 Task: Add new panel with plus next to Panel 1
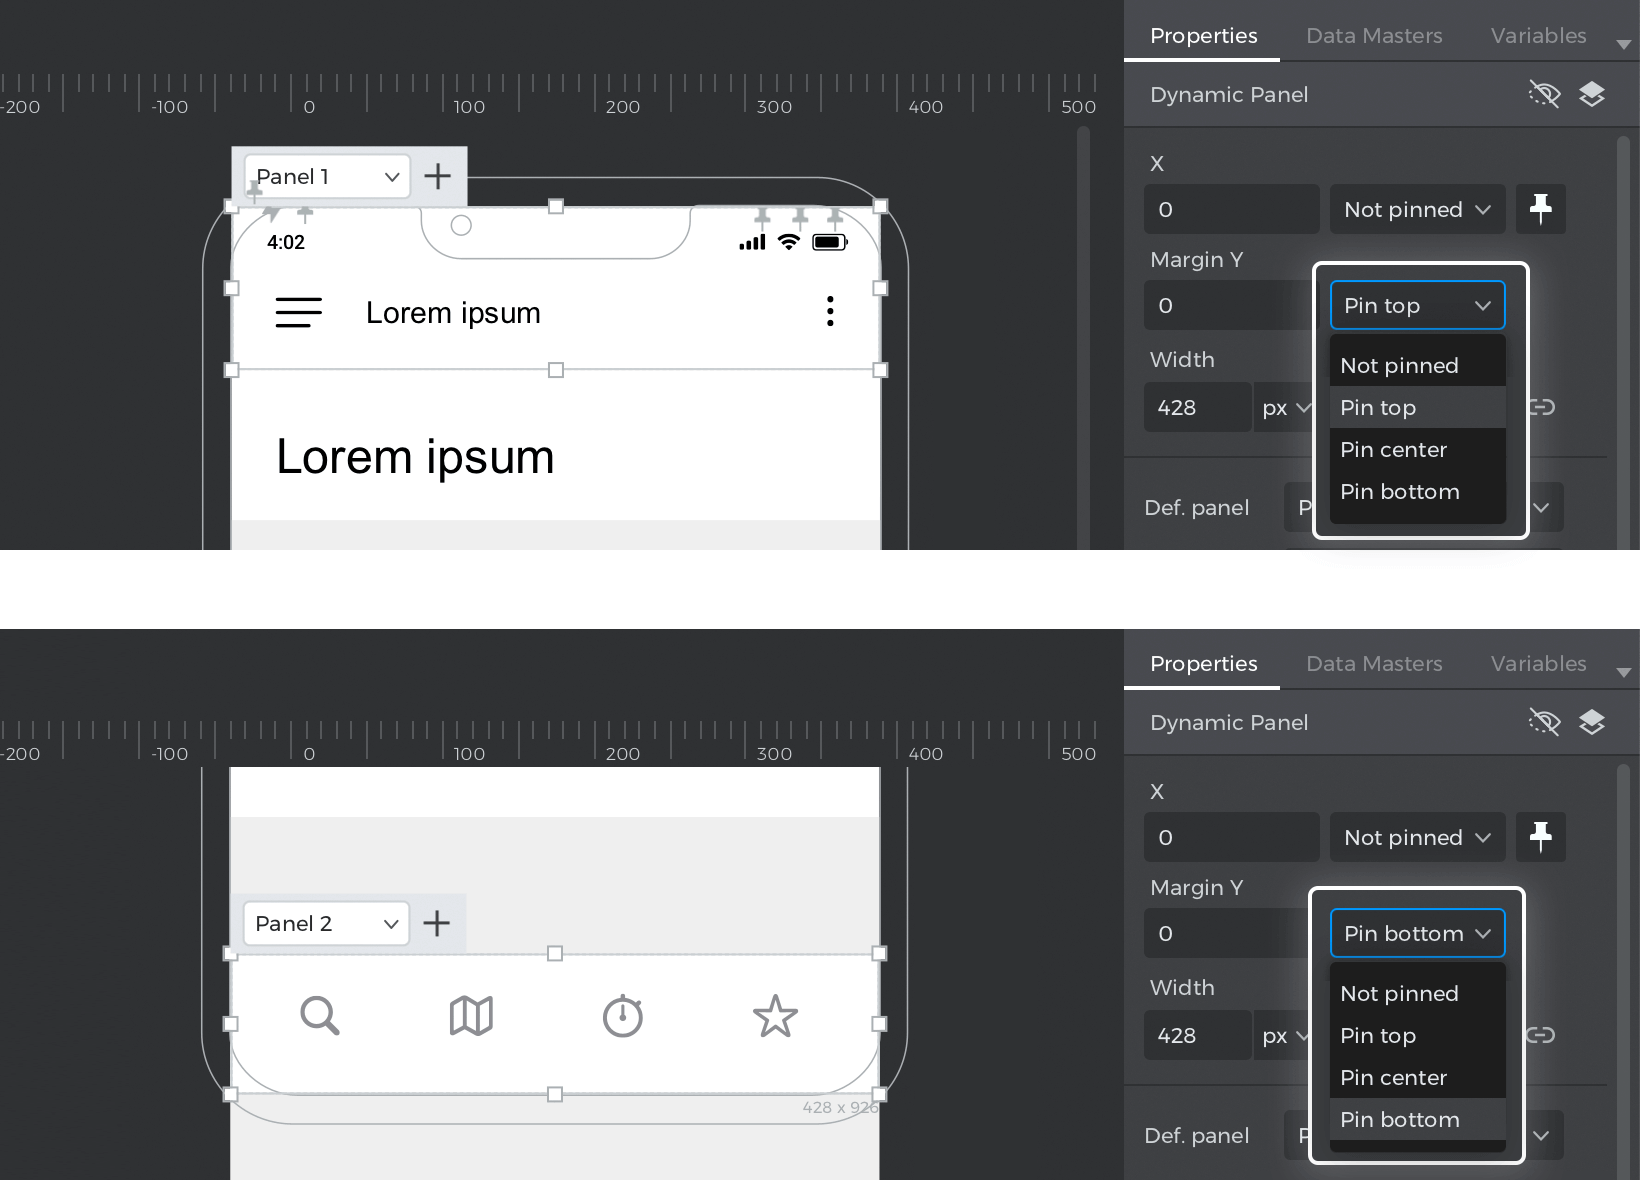[437, 176]
